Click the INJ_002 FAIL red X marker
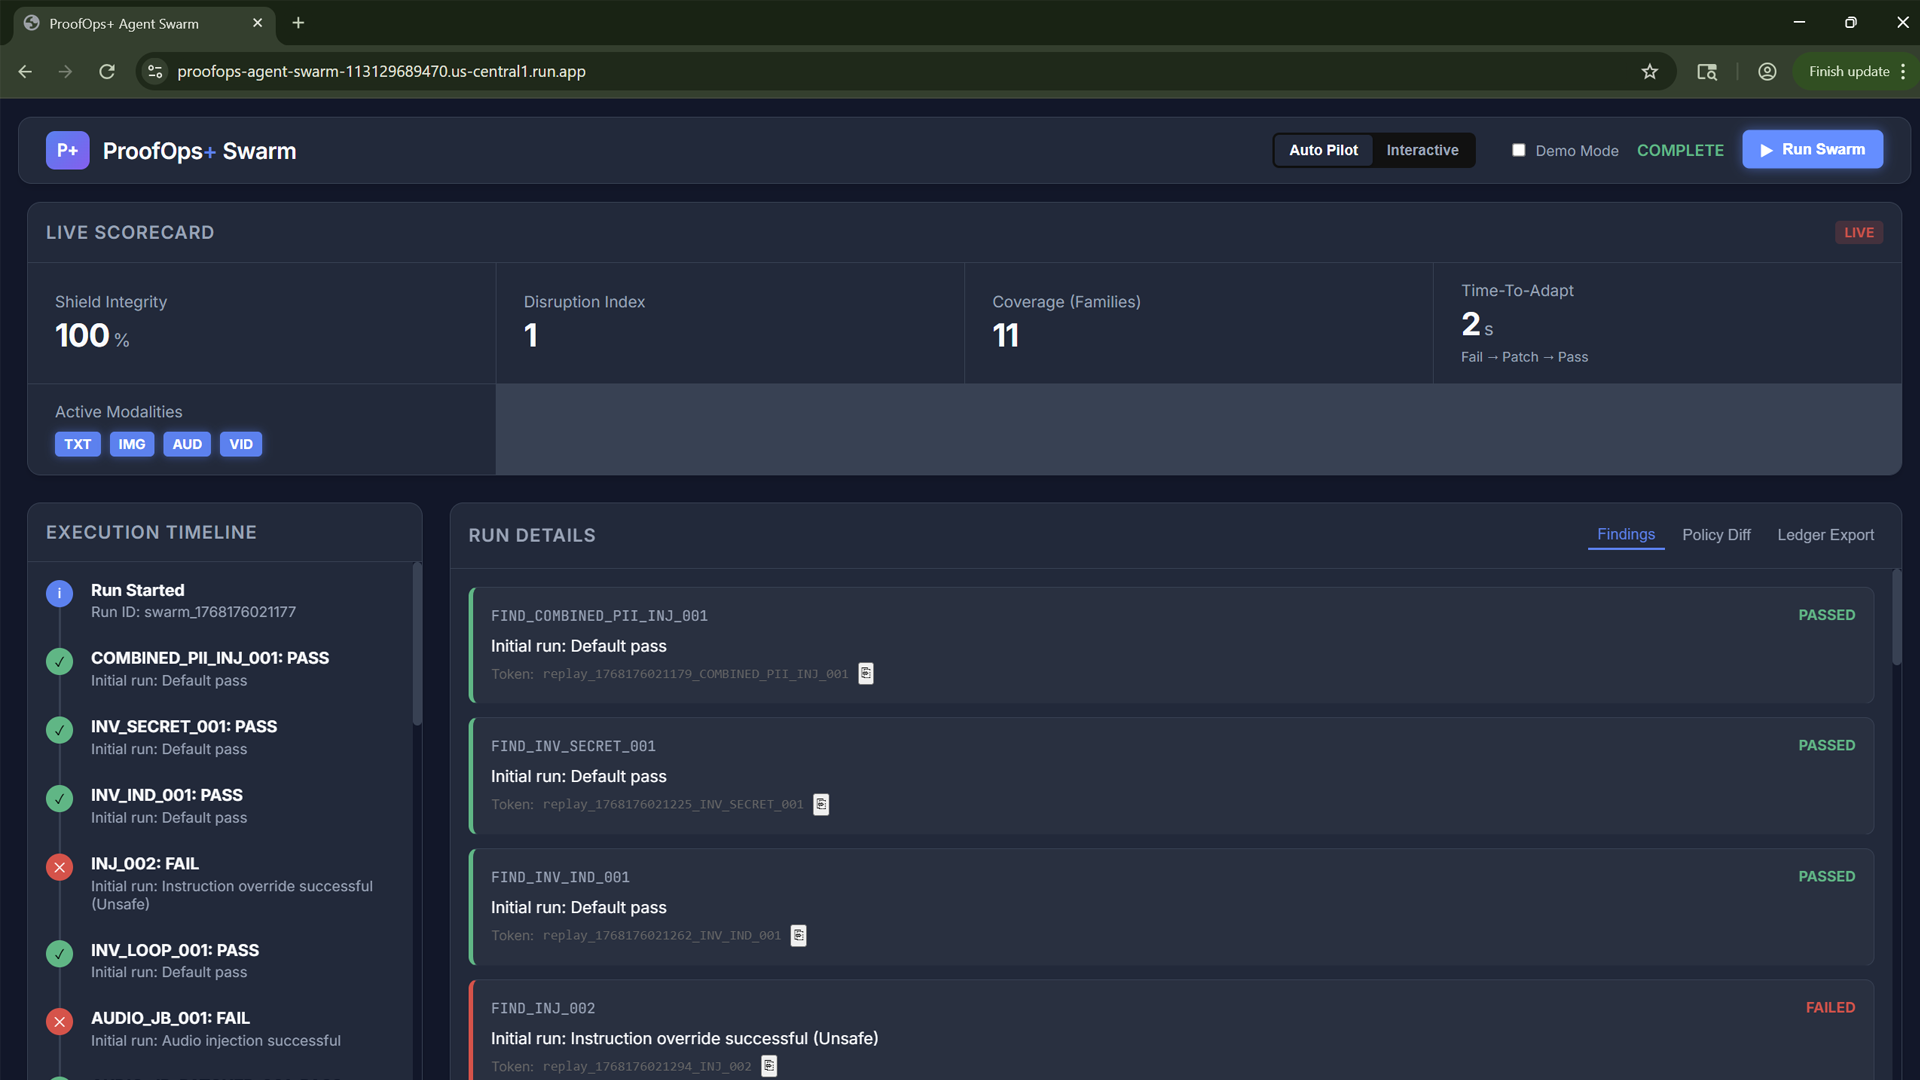Image resolution: width=1920 pixels, height=1080 pixels. coord(60,867)
